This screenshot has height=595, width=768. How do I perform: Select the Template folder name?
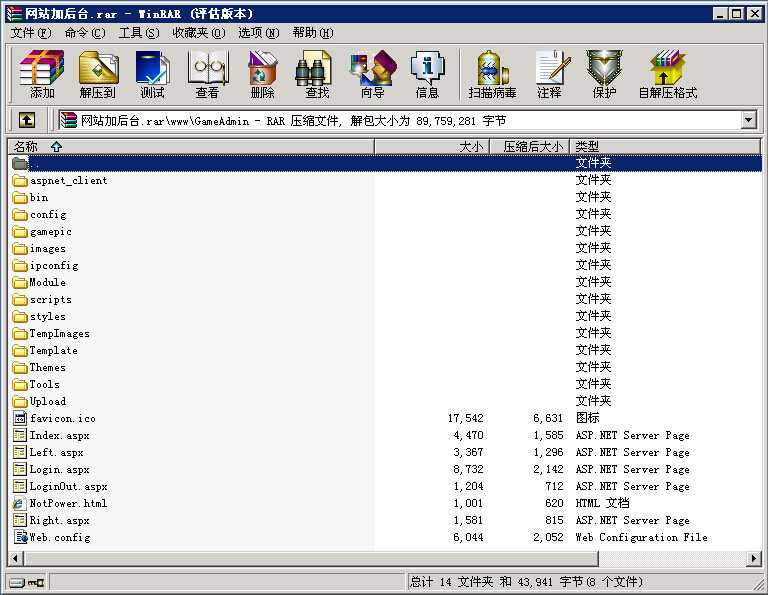click(x=53, y=351)
